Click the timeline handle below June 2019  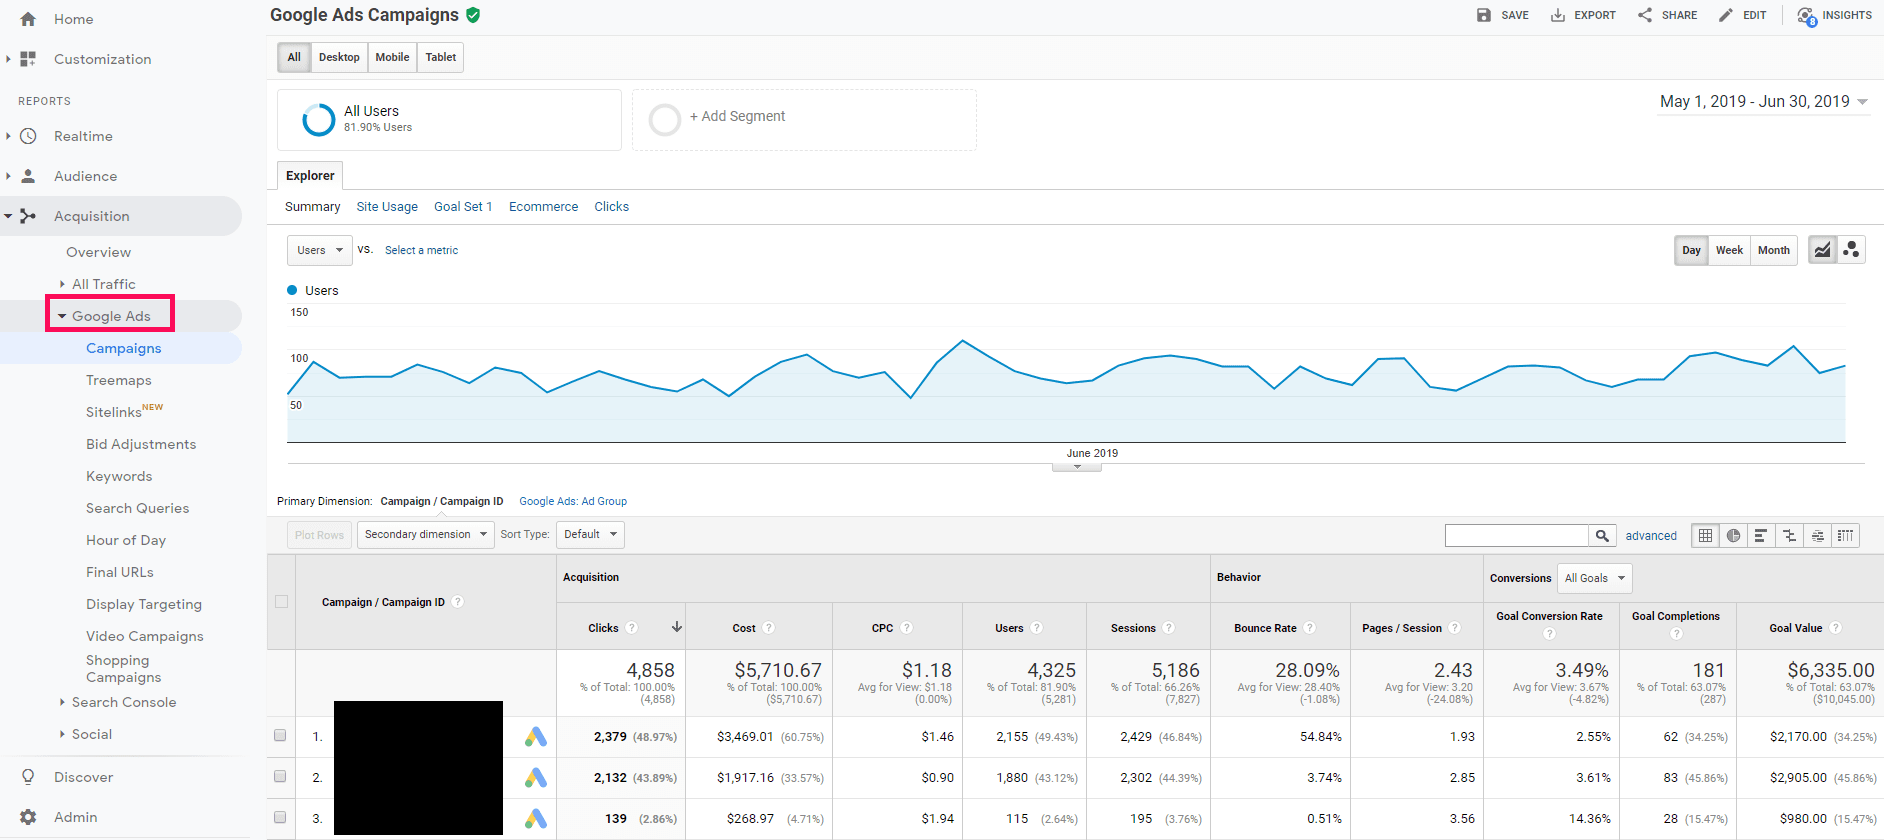pos(1077,467)
